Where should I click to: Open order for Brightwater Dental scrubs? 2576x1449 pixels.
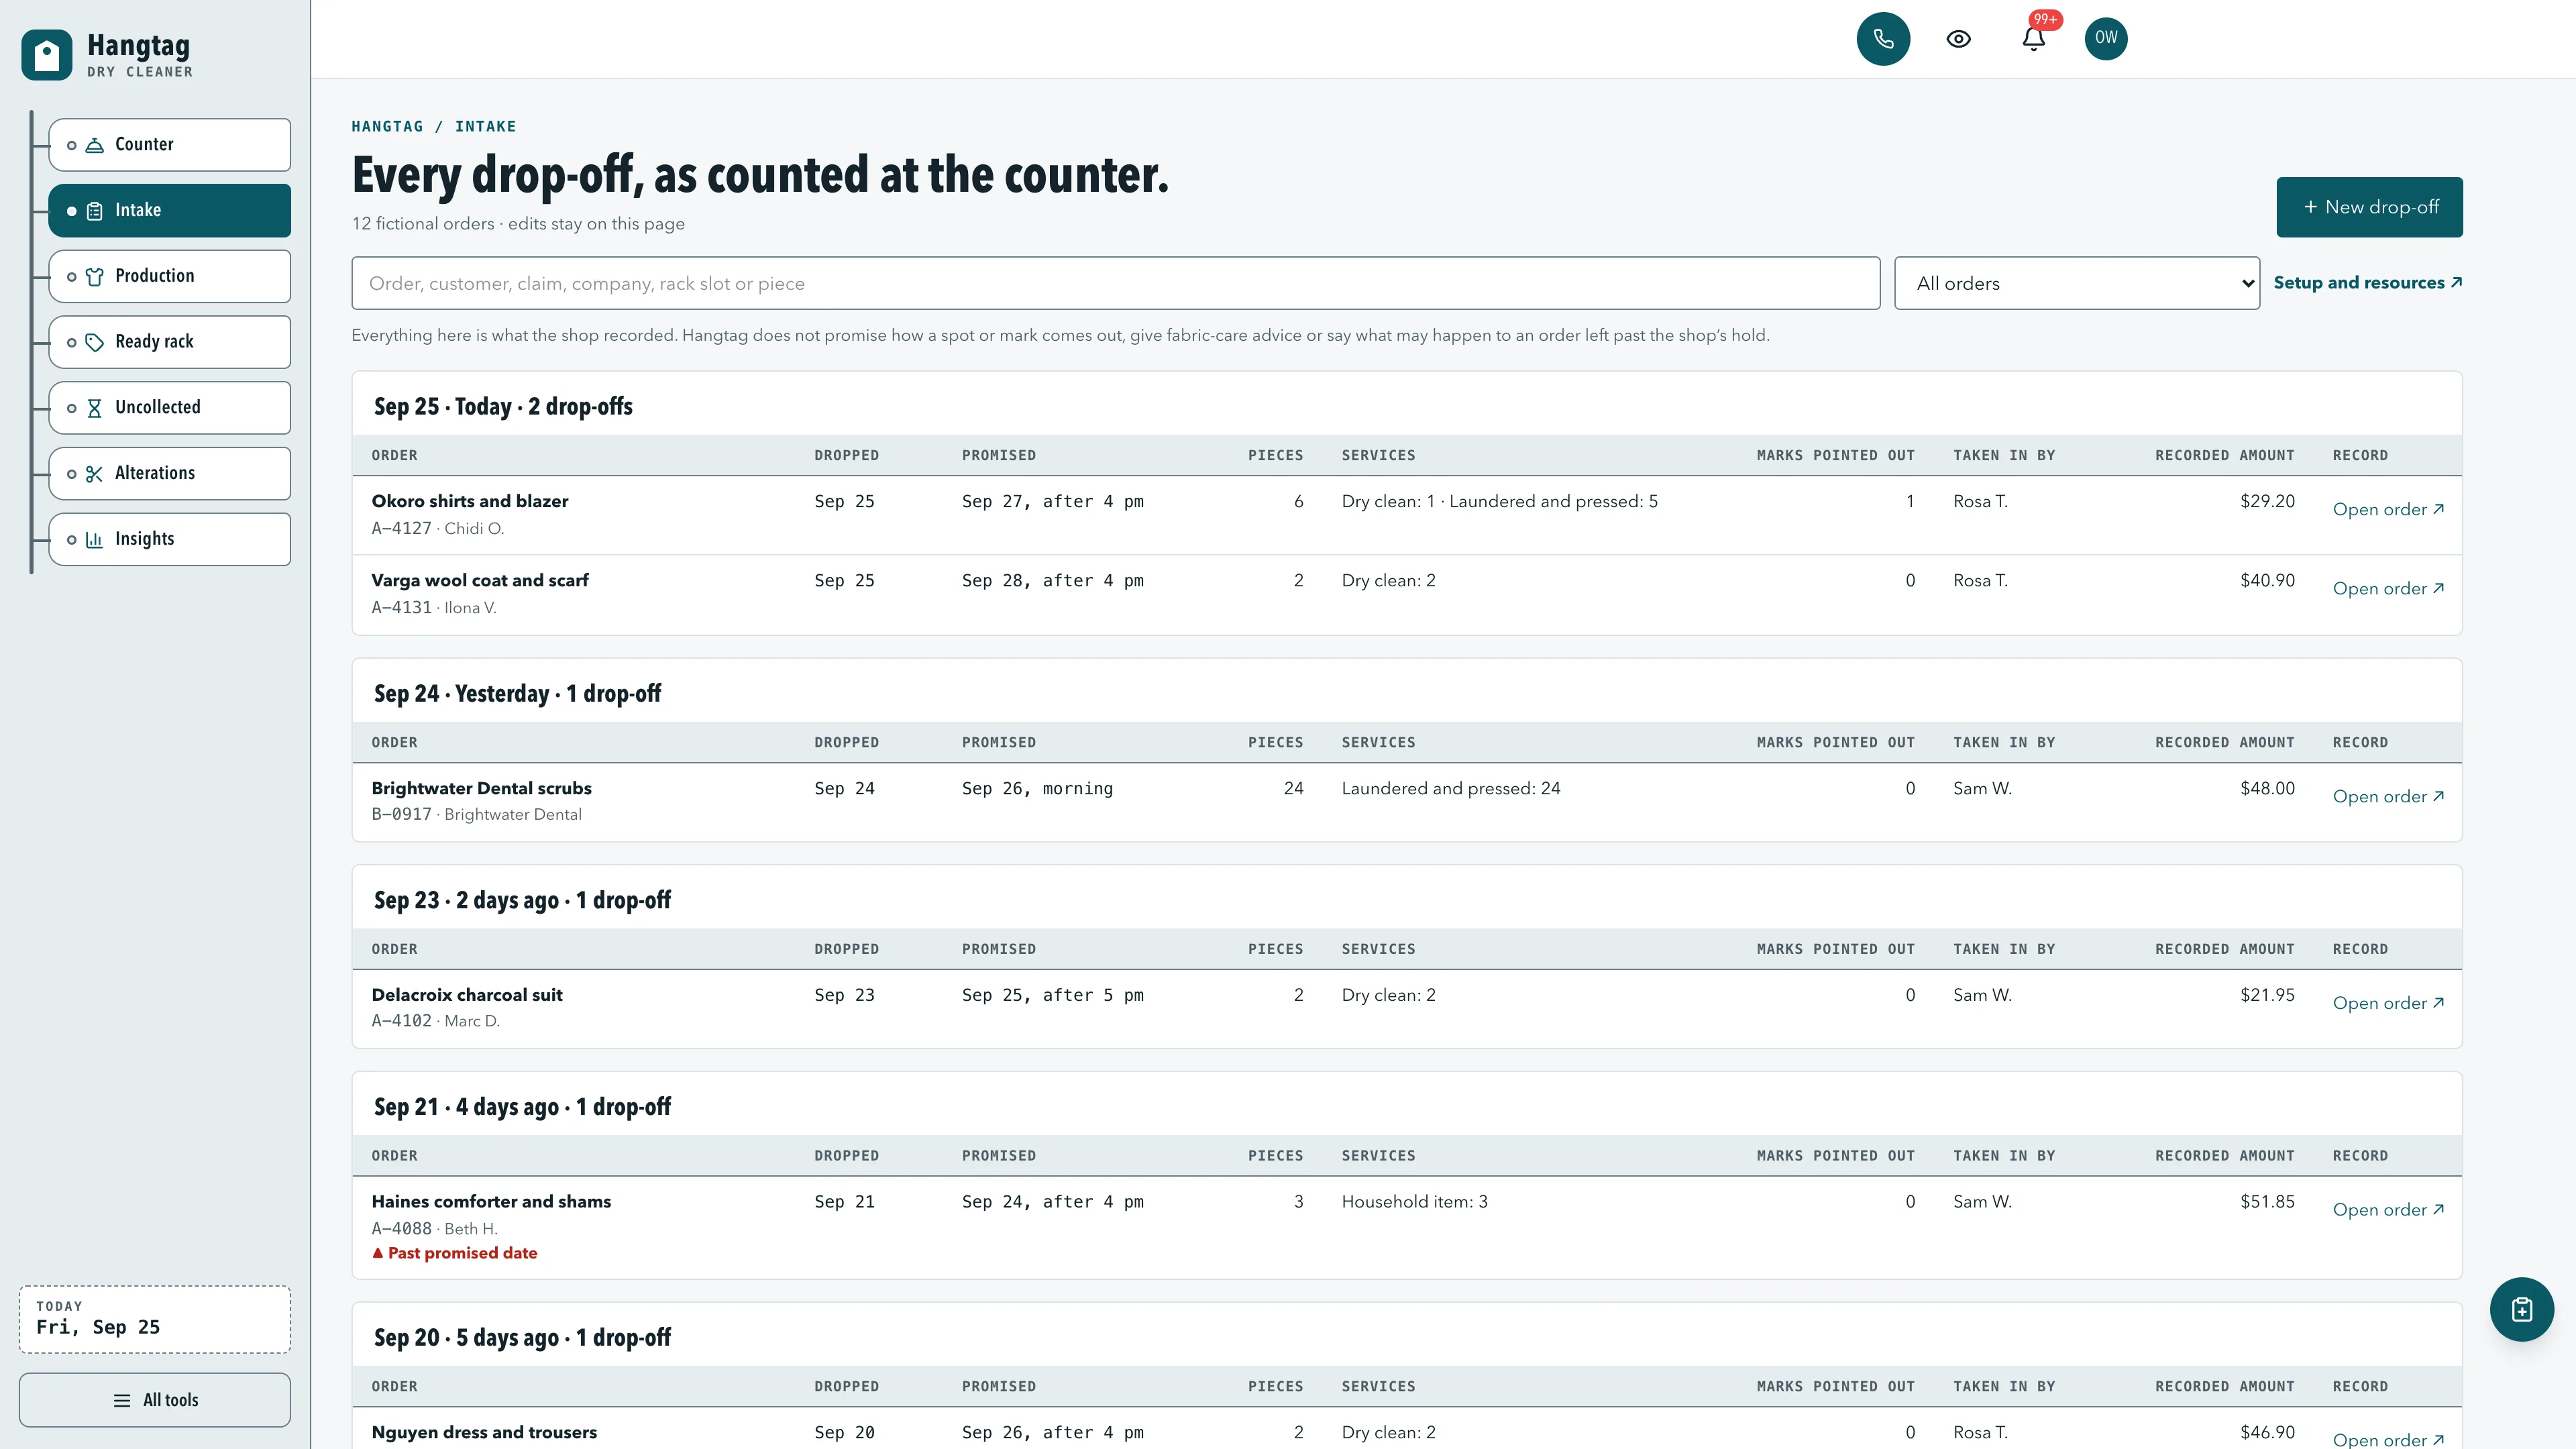[2388, 796]
